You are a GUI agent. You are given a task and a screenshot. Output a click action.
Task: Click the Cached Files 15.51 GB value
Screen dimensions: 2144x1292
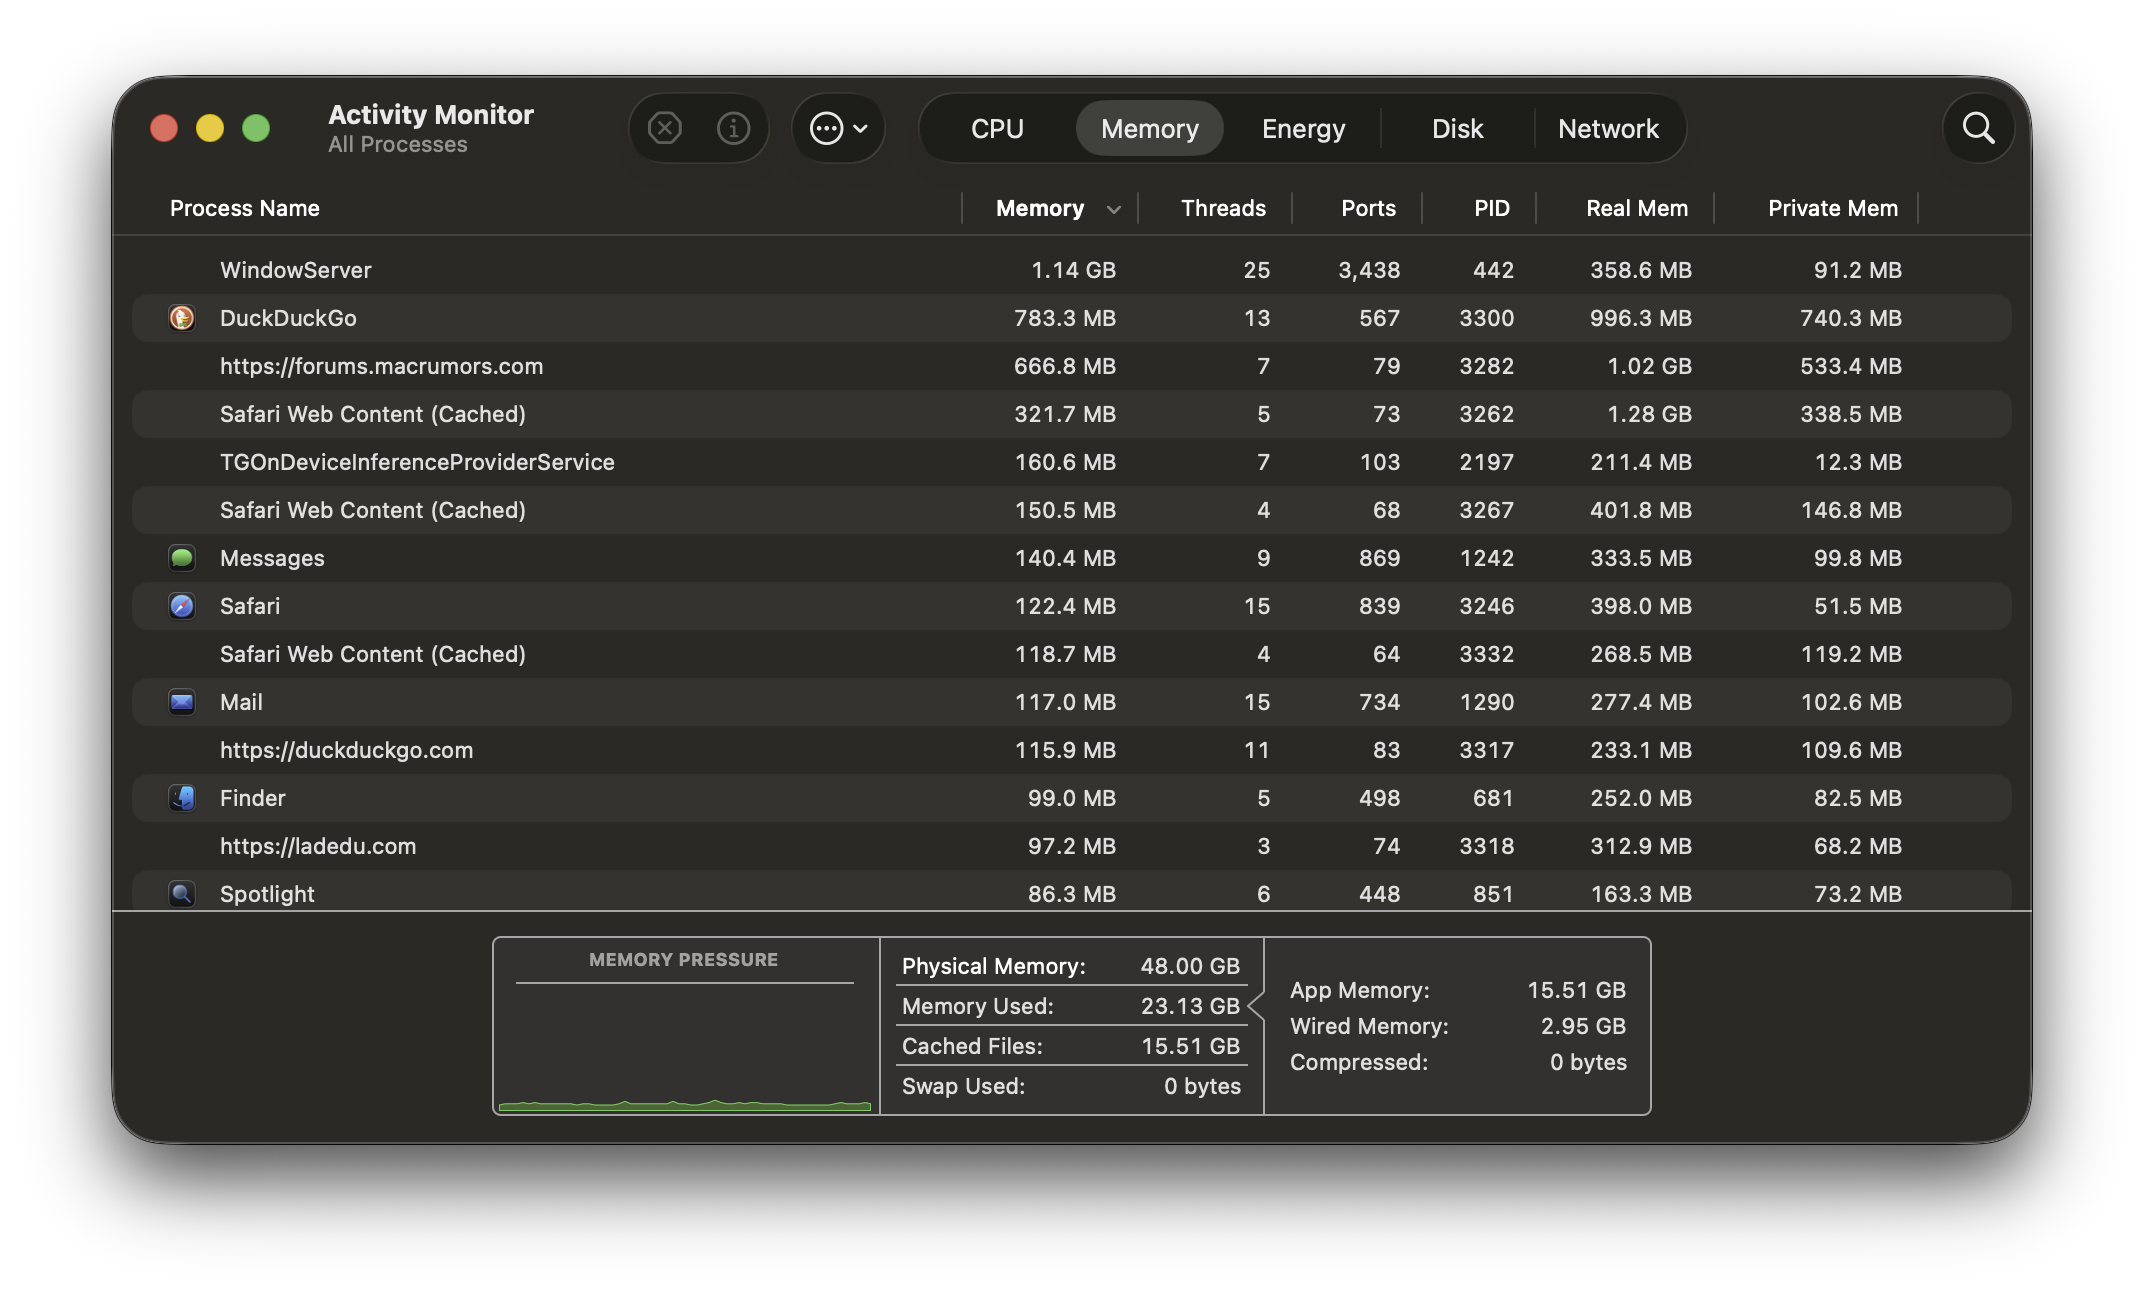click(x=1190, y=1046)
